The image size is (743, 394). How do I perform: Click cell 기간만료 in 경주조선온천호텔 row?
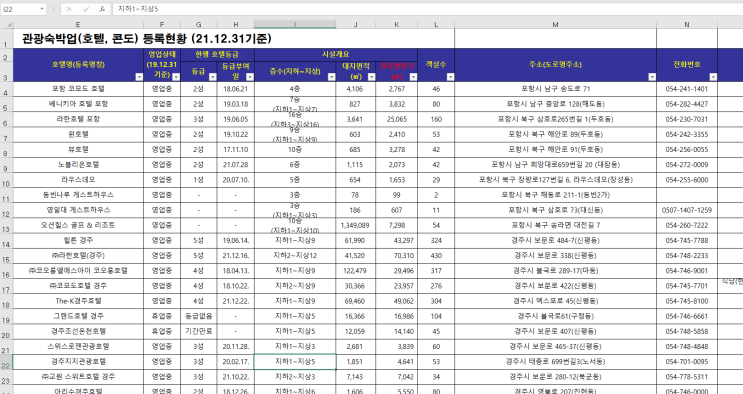199,331
